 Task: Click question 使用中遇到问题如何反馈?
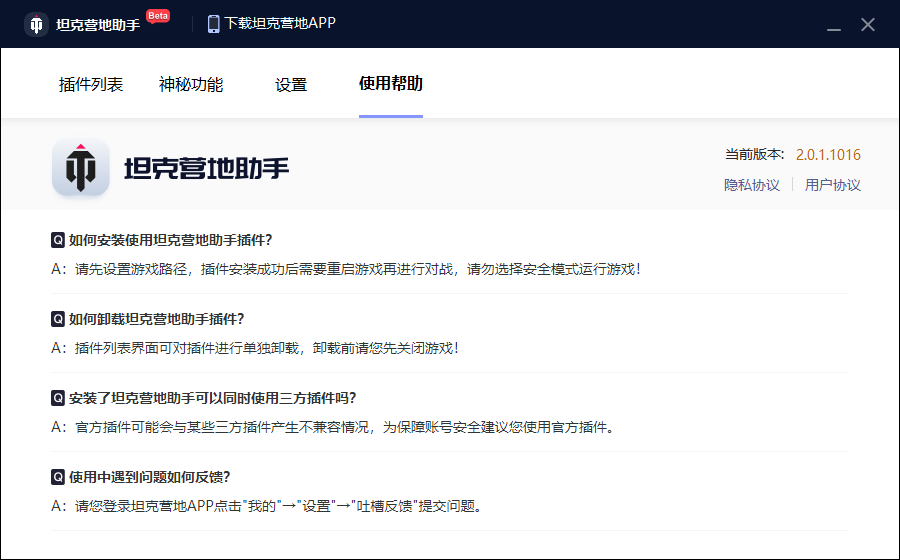150,477
